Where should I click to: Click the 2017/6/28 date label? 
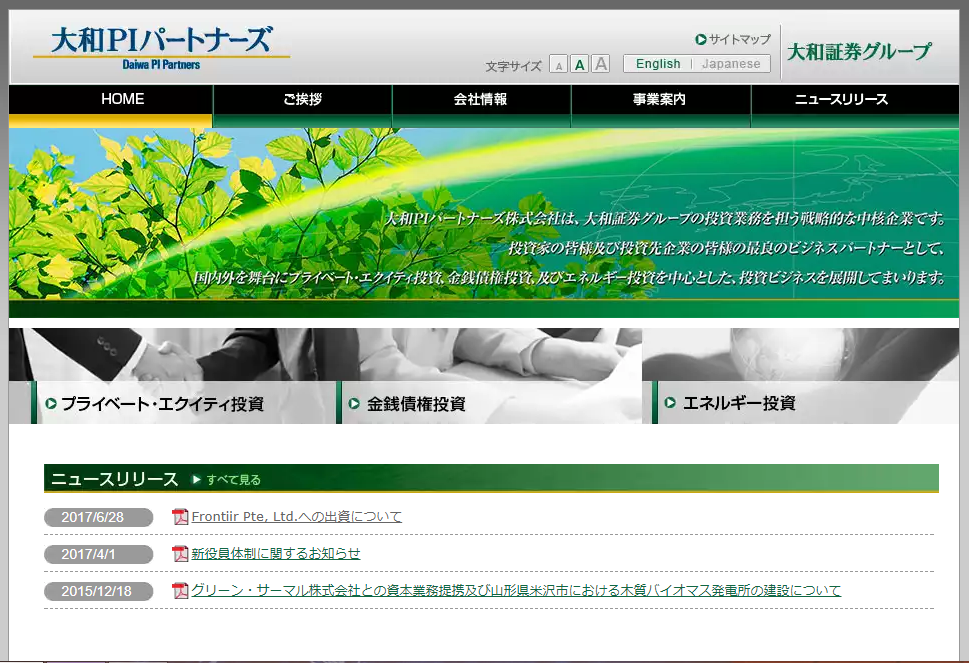98,517
